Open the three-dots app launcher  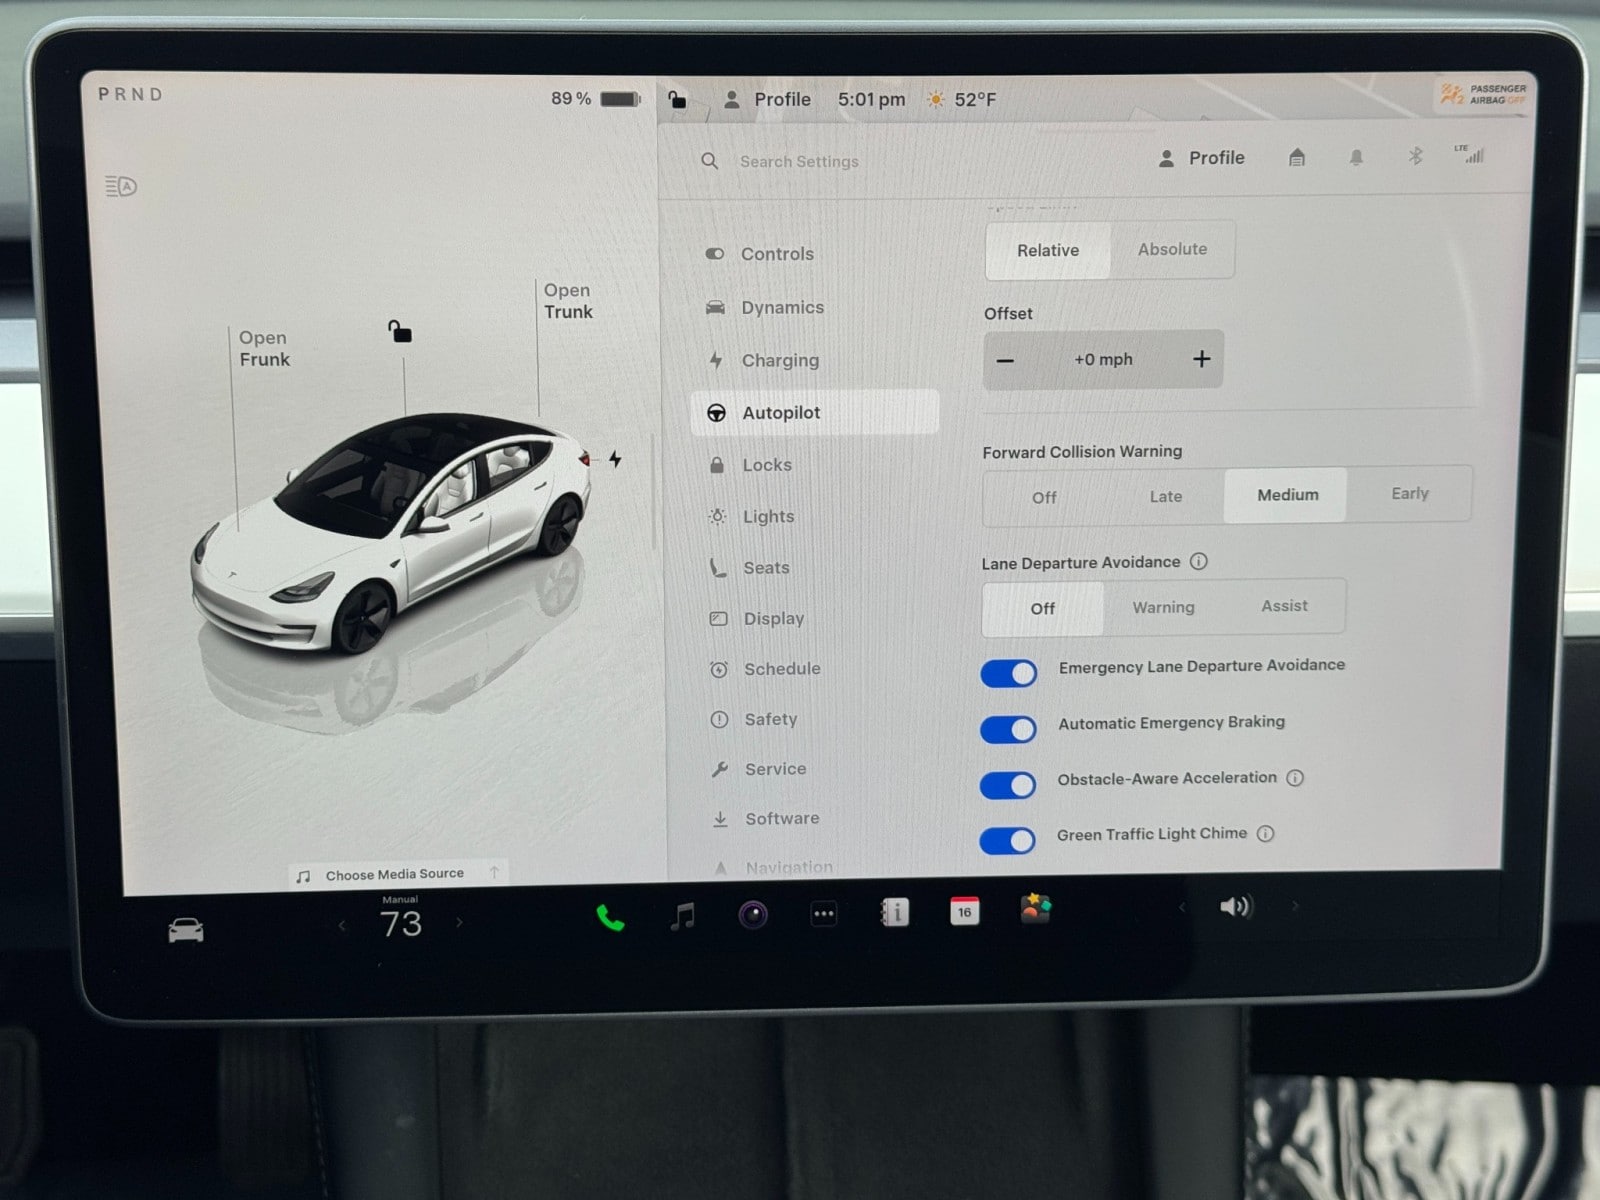[x=823, y=914]
